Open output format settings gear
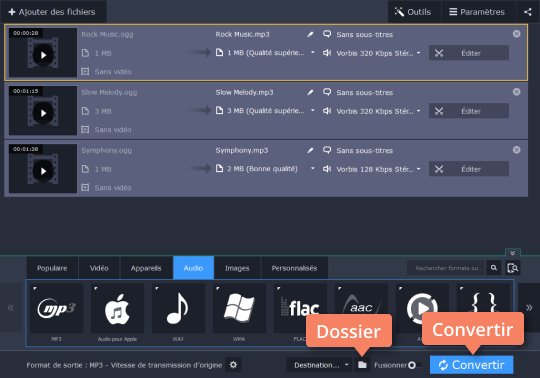540x378 pixels. 233,365
